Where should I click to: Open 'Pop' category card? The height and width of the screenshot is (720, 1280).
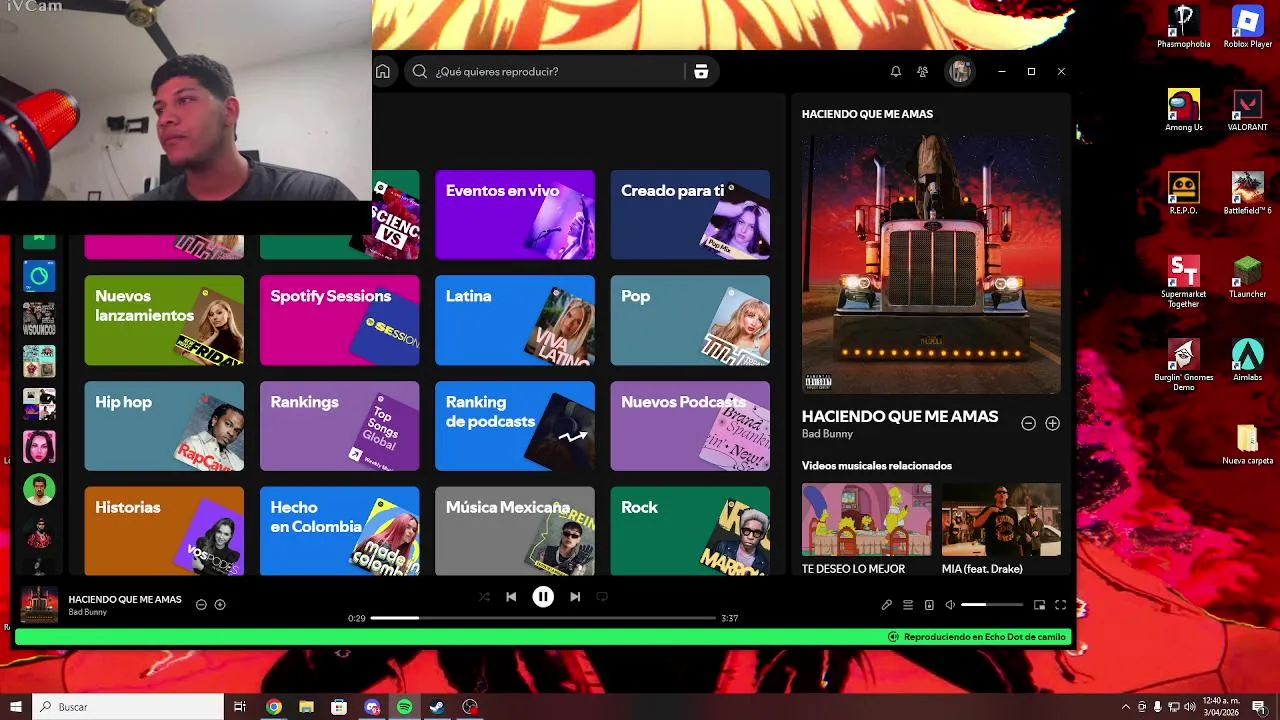point(690,320)
